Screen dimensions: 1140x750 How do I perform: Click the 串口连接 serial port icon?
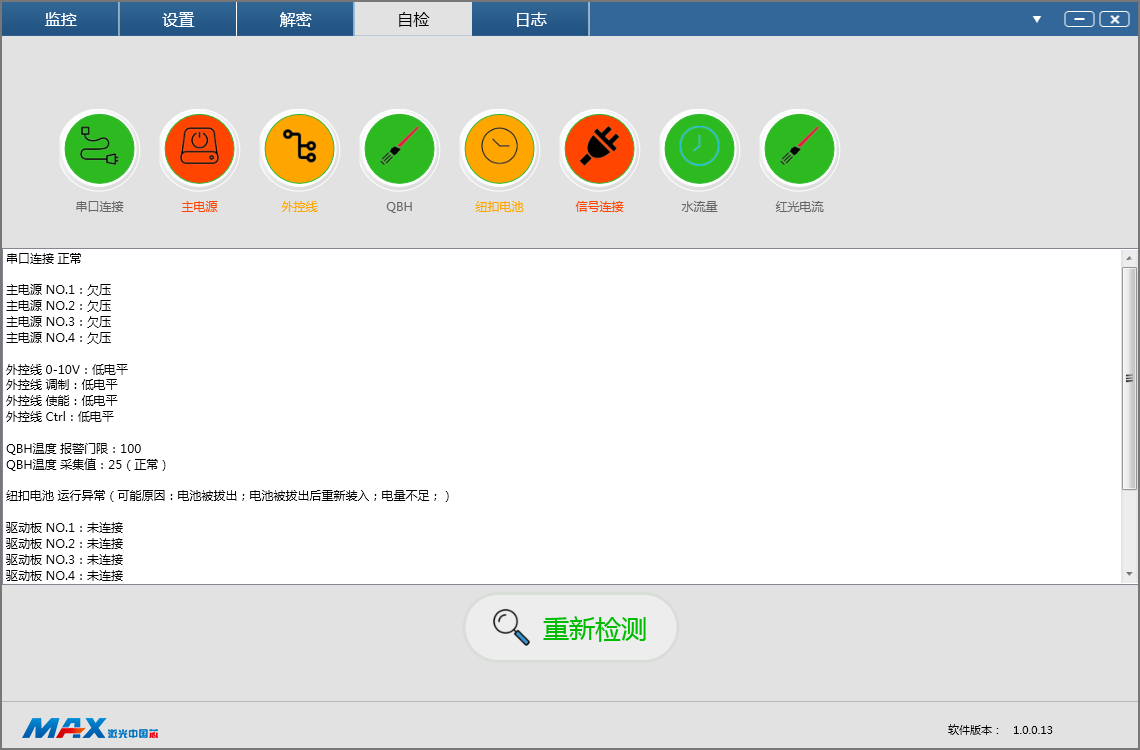99,149
